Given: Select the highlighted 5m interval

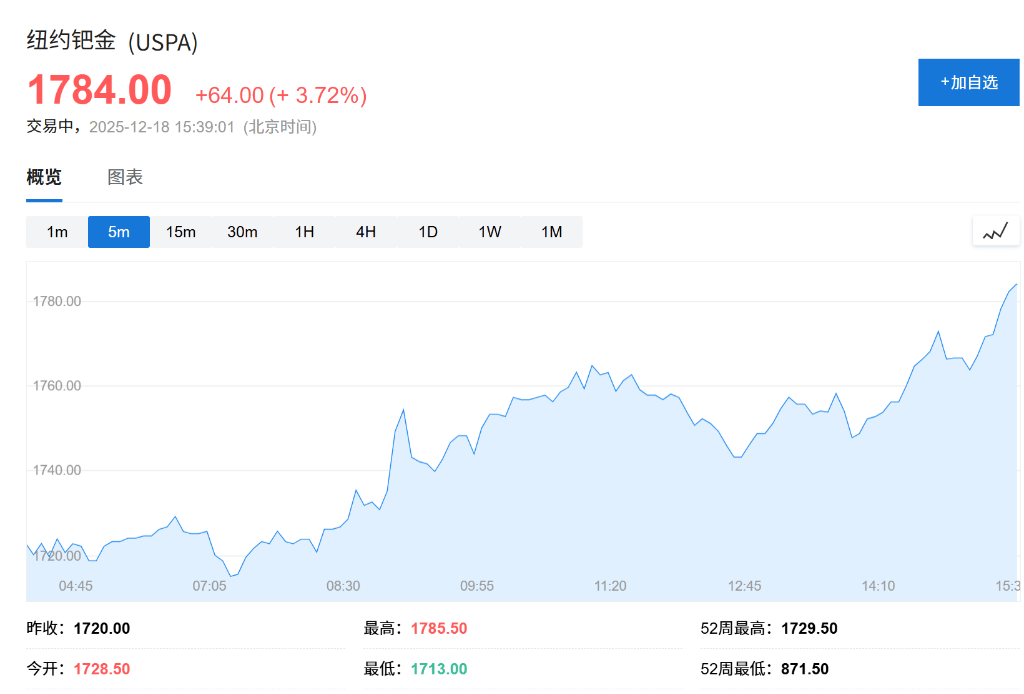Looking at the screenshot, I should (x=119, y=232).
